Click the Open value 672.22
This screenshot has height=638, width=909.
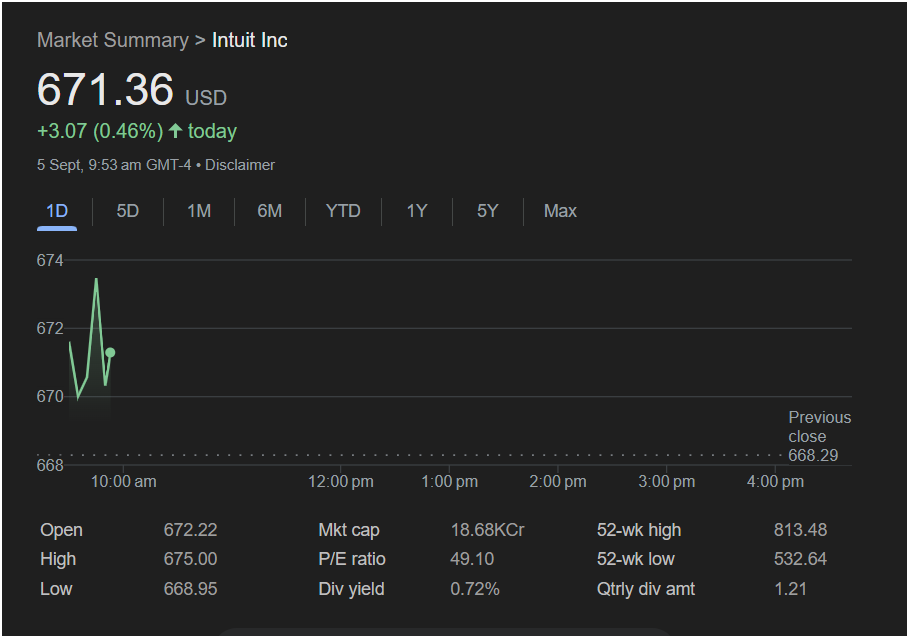(190, 530)
